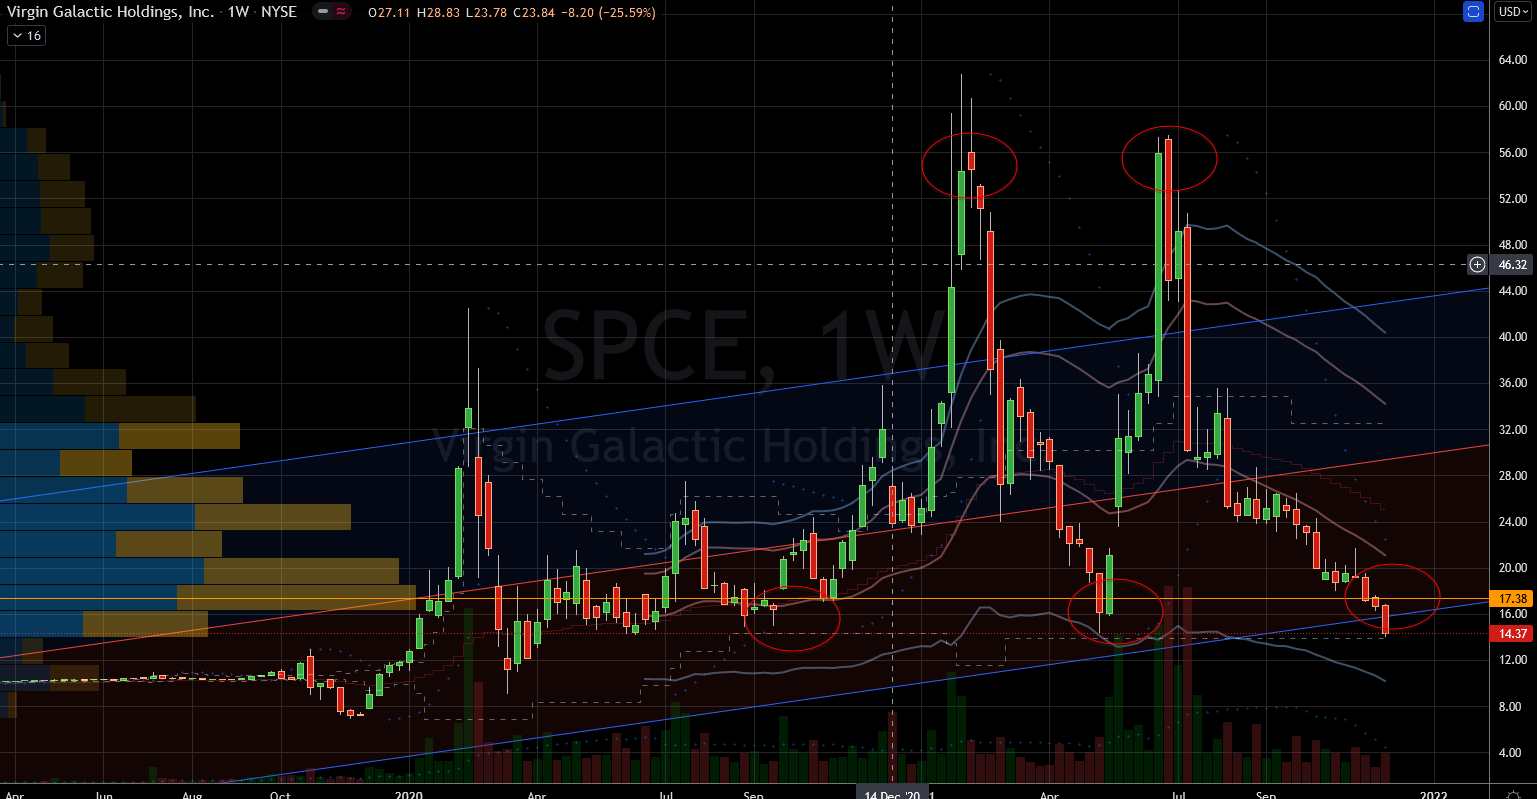Select the red 14.37 last price label
This screenshot has width=1537, height=799.
[1513, 634]
